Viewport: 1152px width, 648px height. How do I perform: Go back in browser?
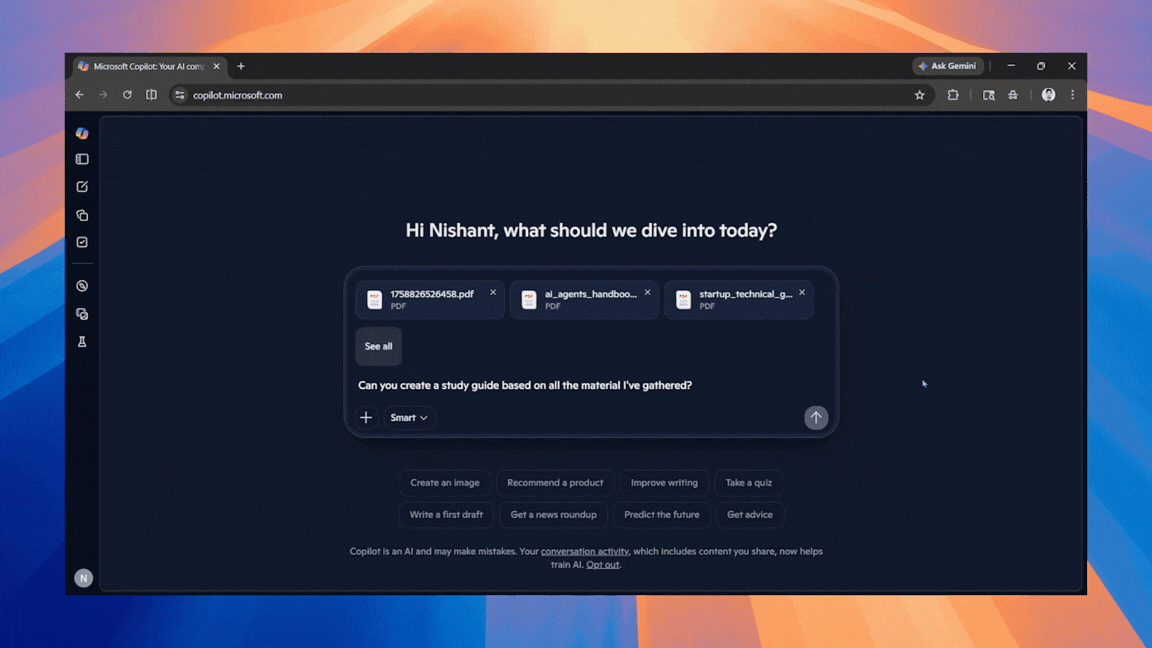(79, 95)
